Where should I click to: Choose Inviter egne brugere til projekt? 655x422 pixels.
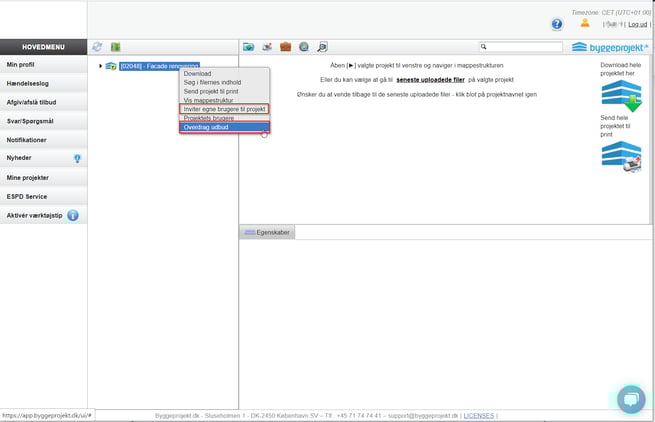click(223, 109)
